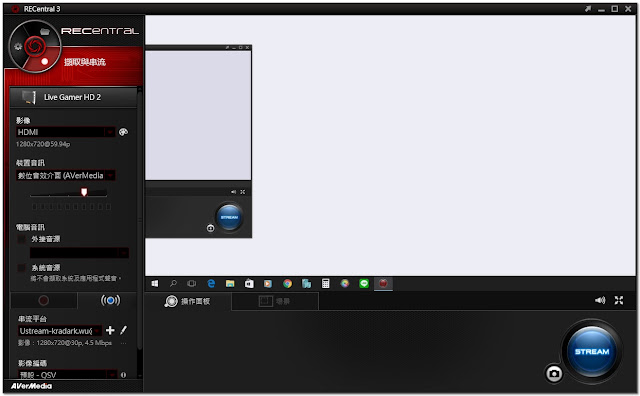Click Calculator icon in the captured taskbar
The width and height of the screenshot is (640, 396).
pyautogui.click(x=325, y=283)
